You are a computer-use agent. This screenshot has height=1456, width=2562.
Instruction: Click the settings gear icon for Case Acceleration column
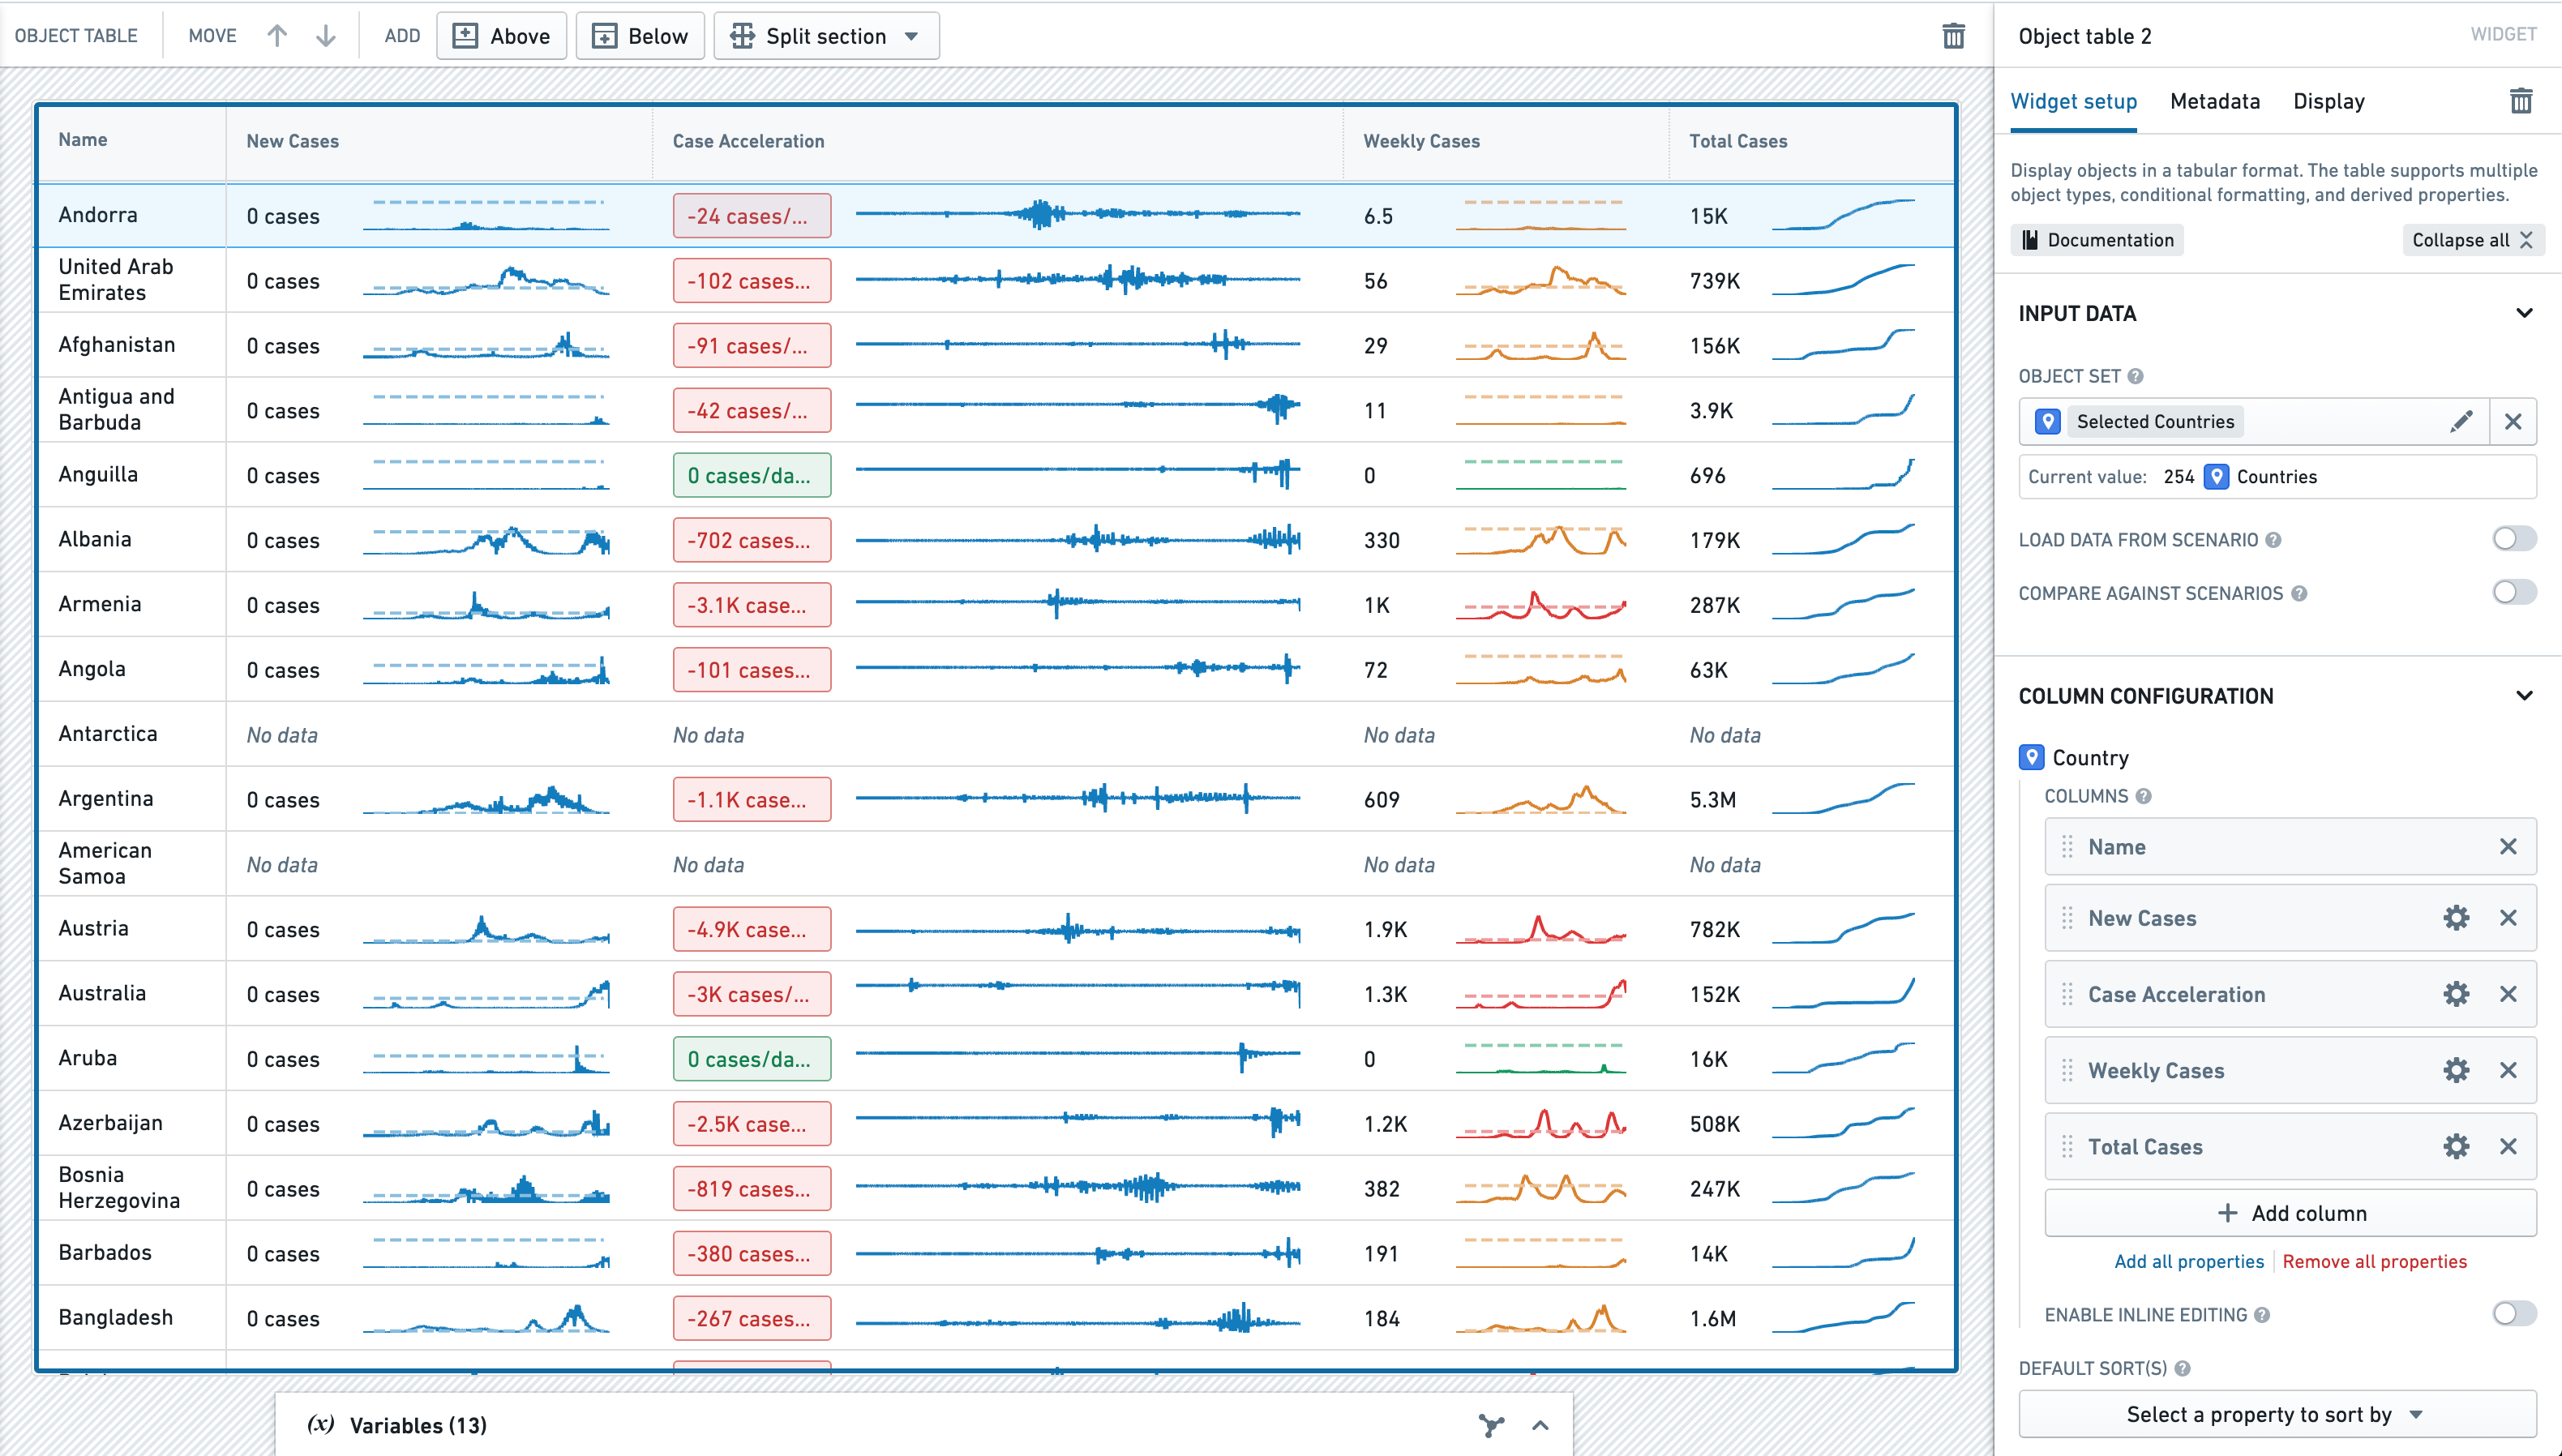click(x=2457, y=996)
